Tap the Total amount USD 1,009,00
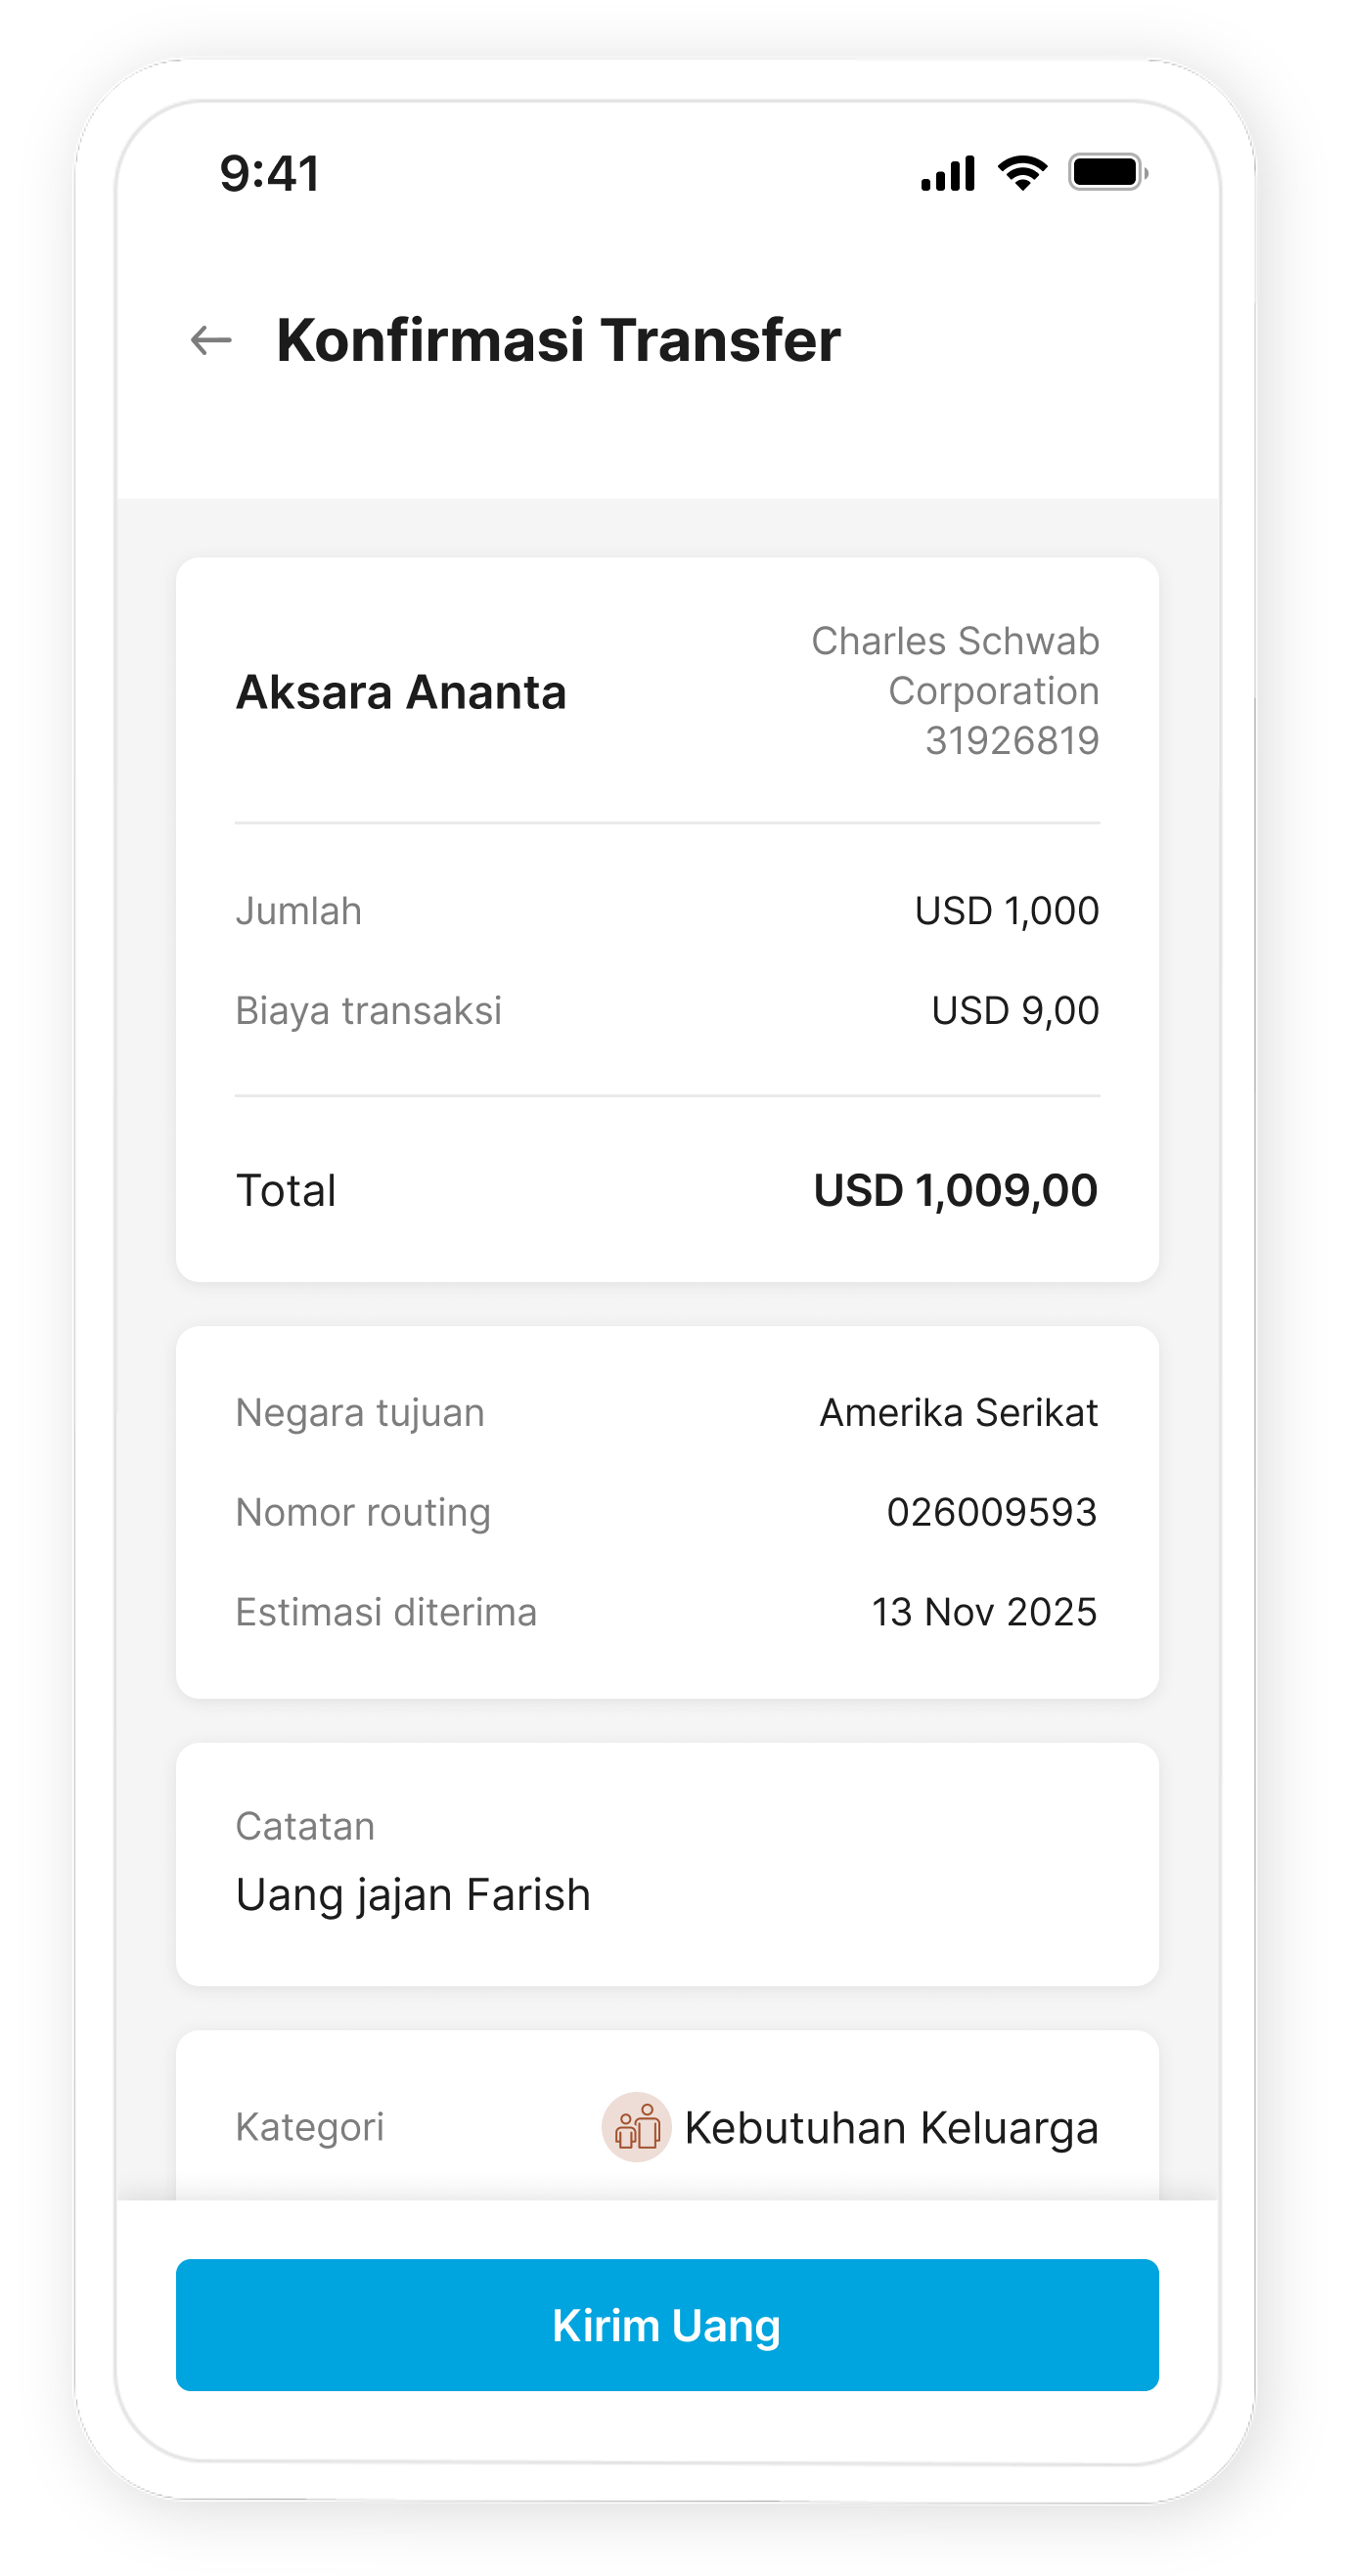1350x2576 pixels. [x=955, y=1190]
